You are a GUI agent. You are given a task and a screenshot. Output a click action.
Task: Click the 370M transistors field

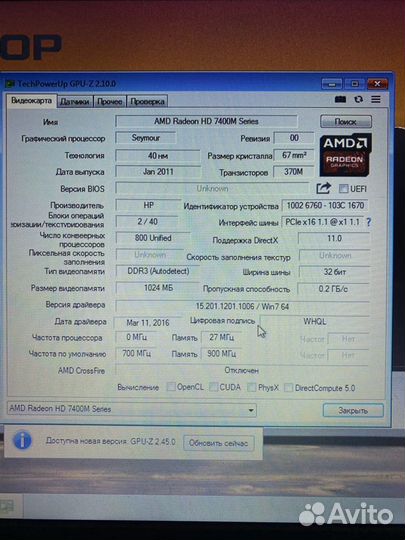pyautogui.click(x=294, y=172)
